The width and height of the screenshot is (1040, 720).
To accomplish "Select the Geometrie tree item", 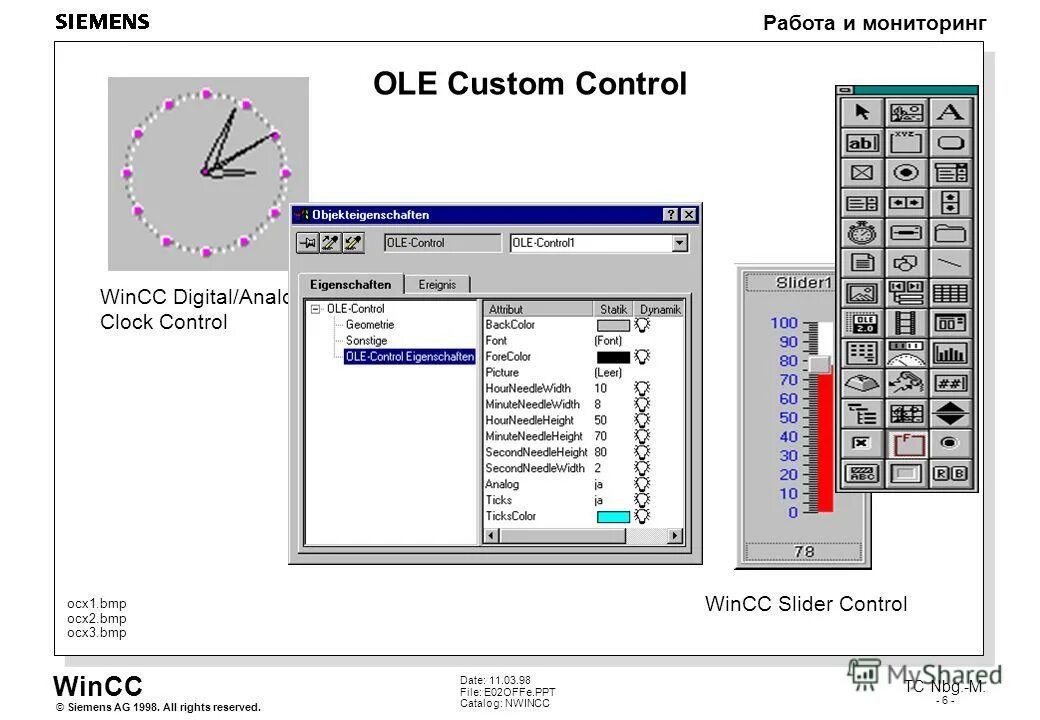I will tap(370, 325).
